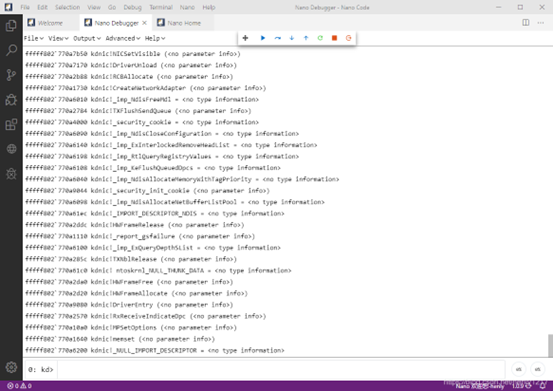This screenshot has height=391, width=553.
Task: Click the kd command input field
Action: [x=281, y=369]
